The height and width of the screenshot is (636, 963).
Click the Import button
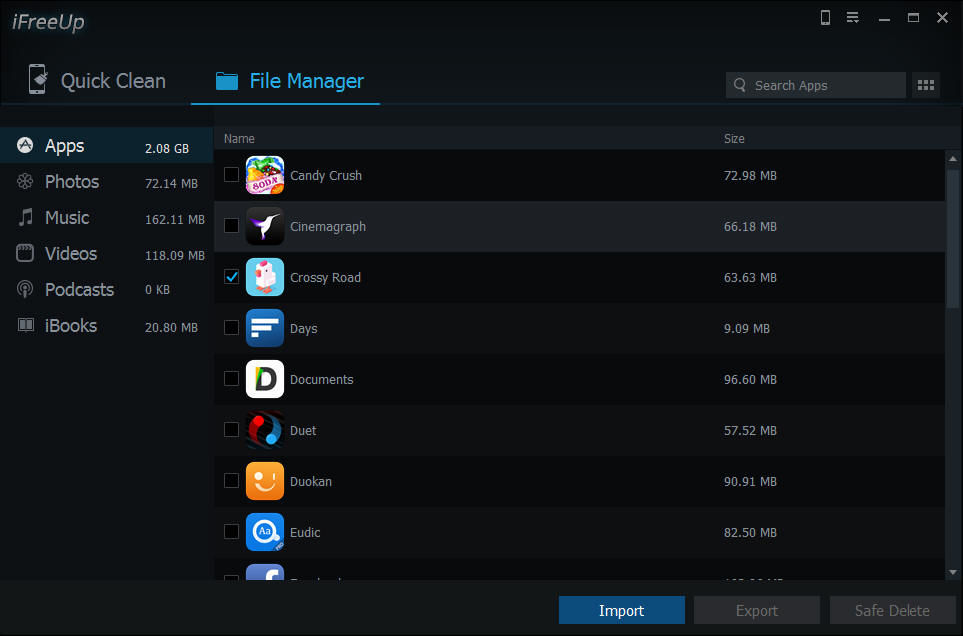tap(622, 610)
